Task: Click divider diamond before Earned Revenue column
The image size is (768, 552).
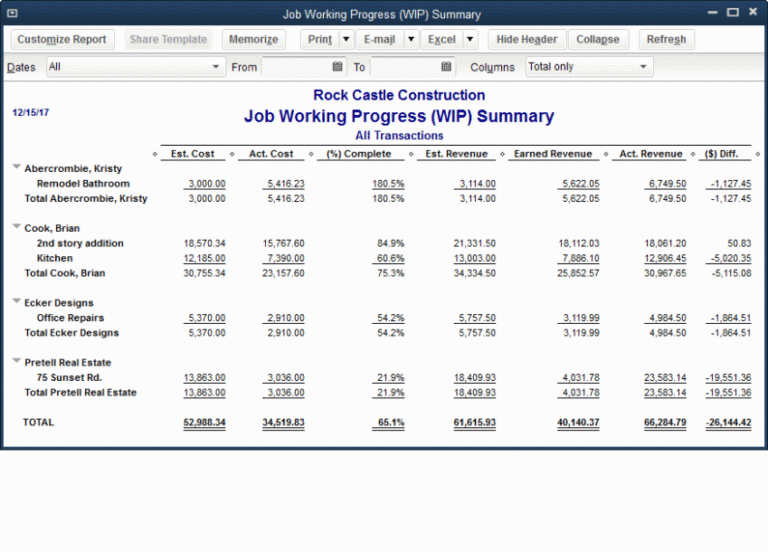Action: tap(502, 154)
